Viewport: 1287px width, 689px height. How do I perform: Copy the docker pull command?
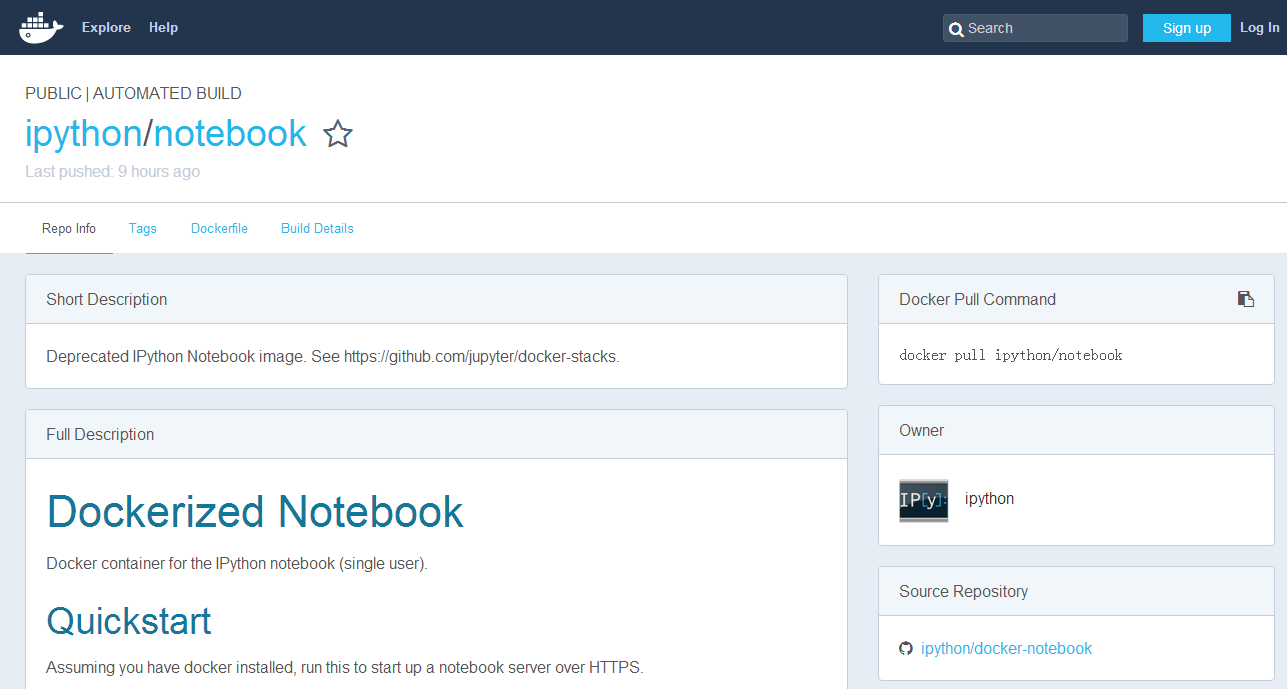1246,299
